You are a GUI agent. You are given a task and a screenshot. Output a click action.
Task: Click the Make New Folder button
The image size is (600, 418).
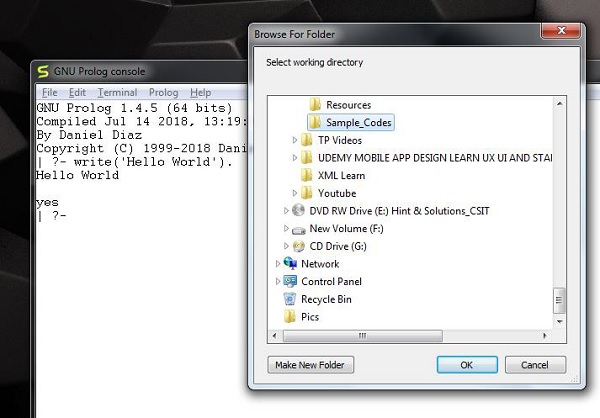click(x=310, y=365)
